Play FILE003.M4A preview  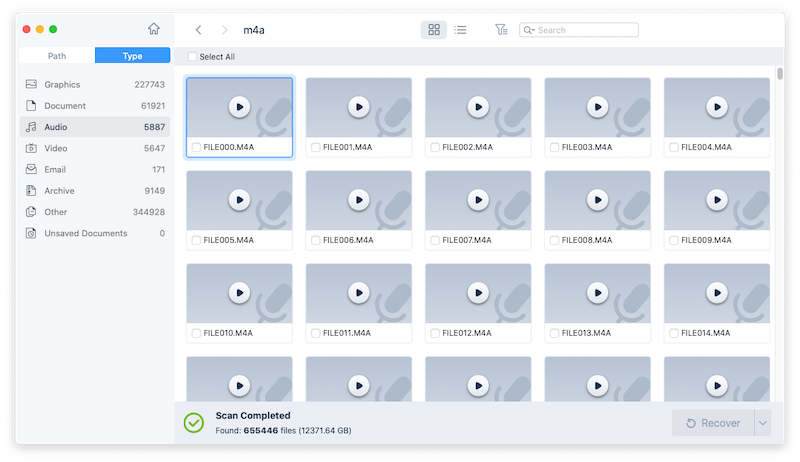pyautogui.click(x=597, y=107)
